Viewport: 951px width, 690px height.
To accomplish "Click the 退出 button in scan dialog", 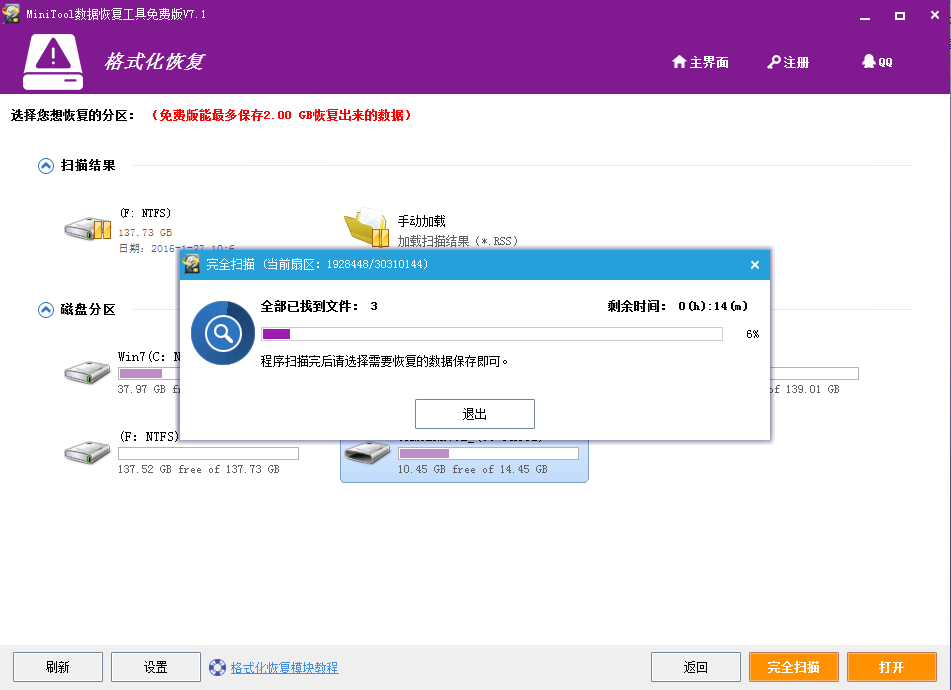I will pyautogui.click(x=475, y=414).
